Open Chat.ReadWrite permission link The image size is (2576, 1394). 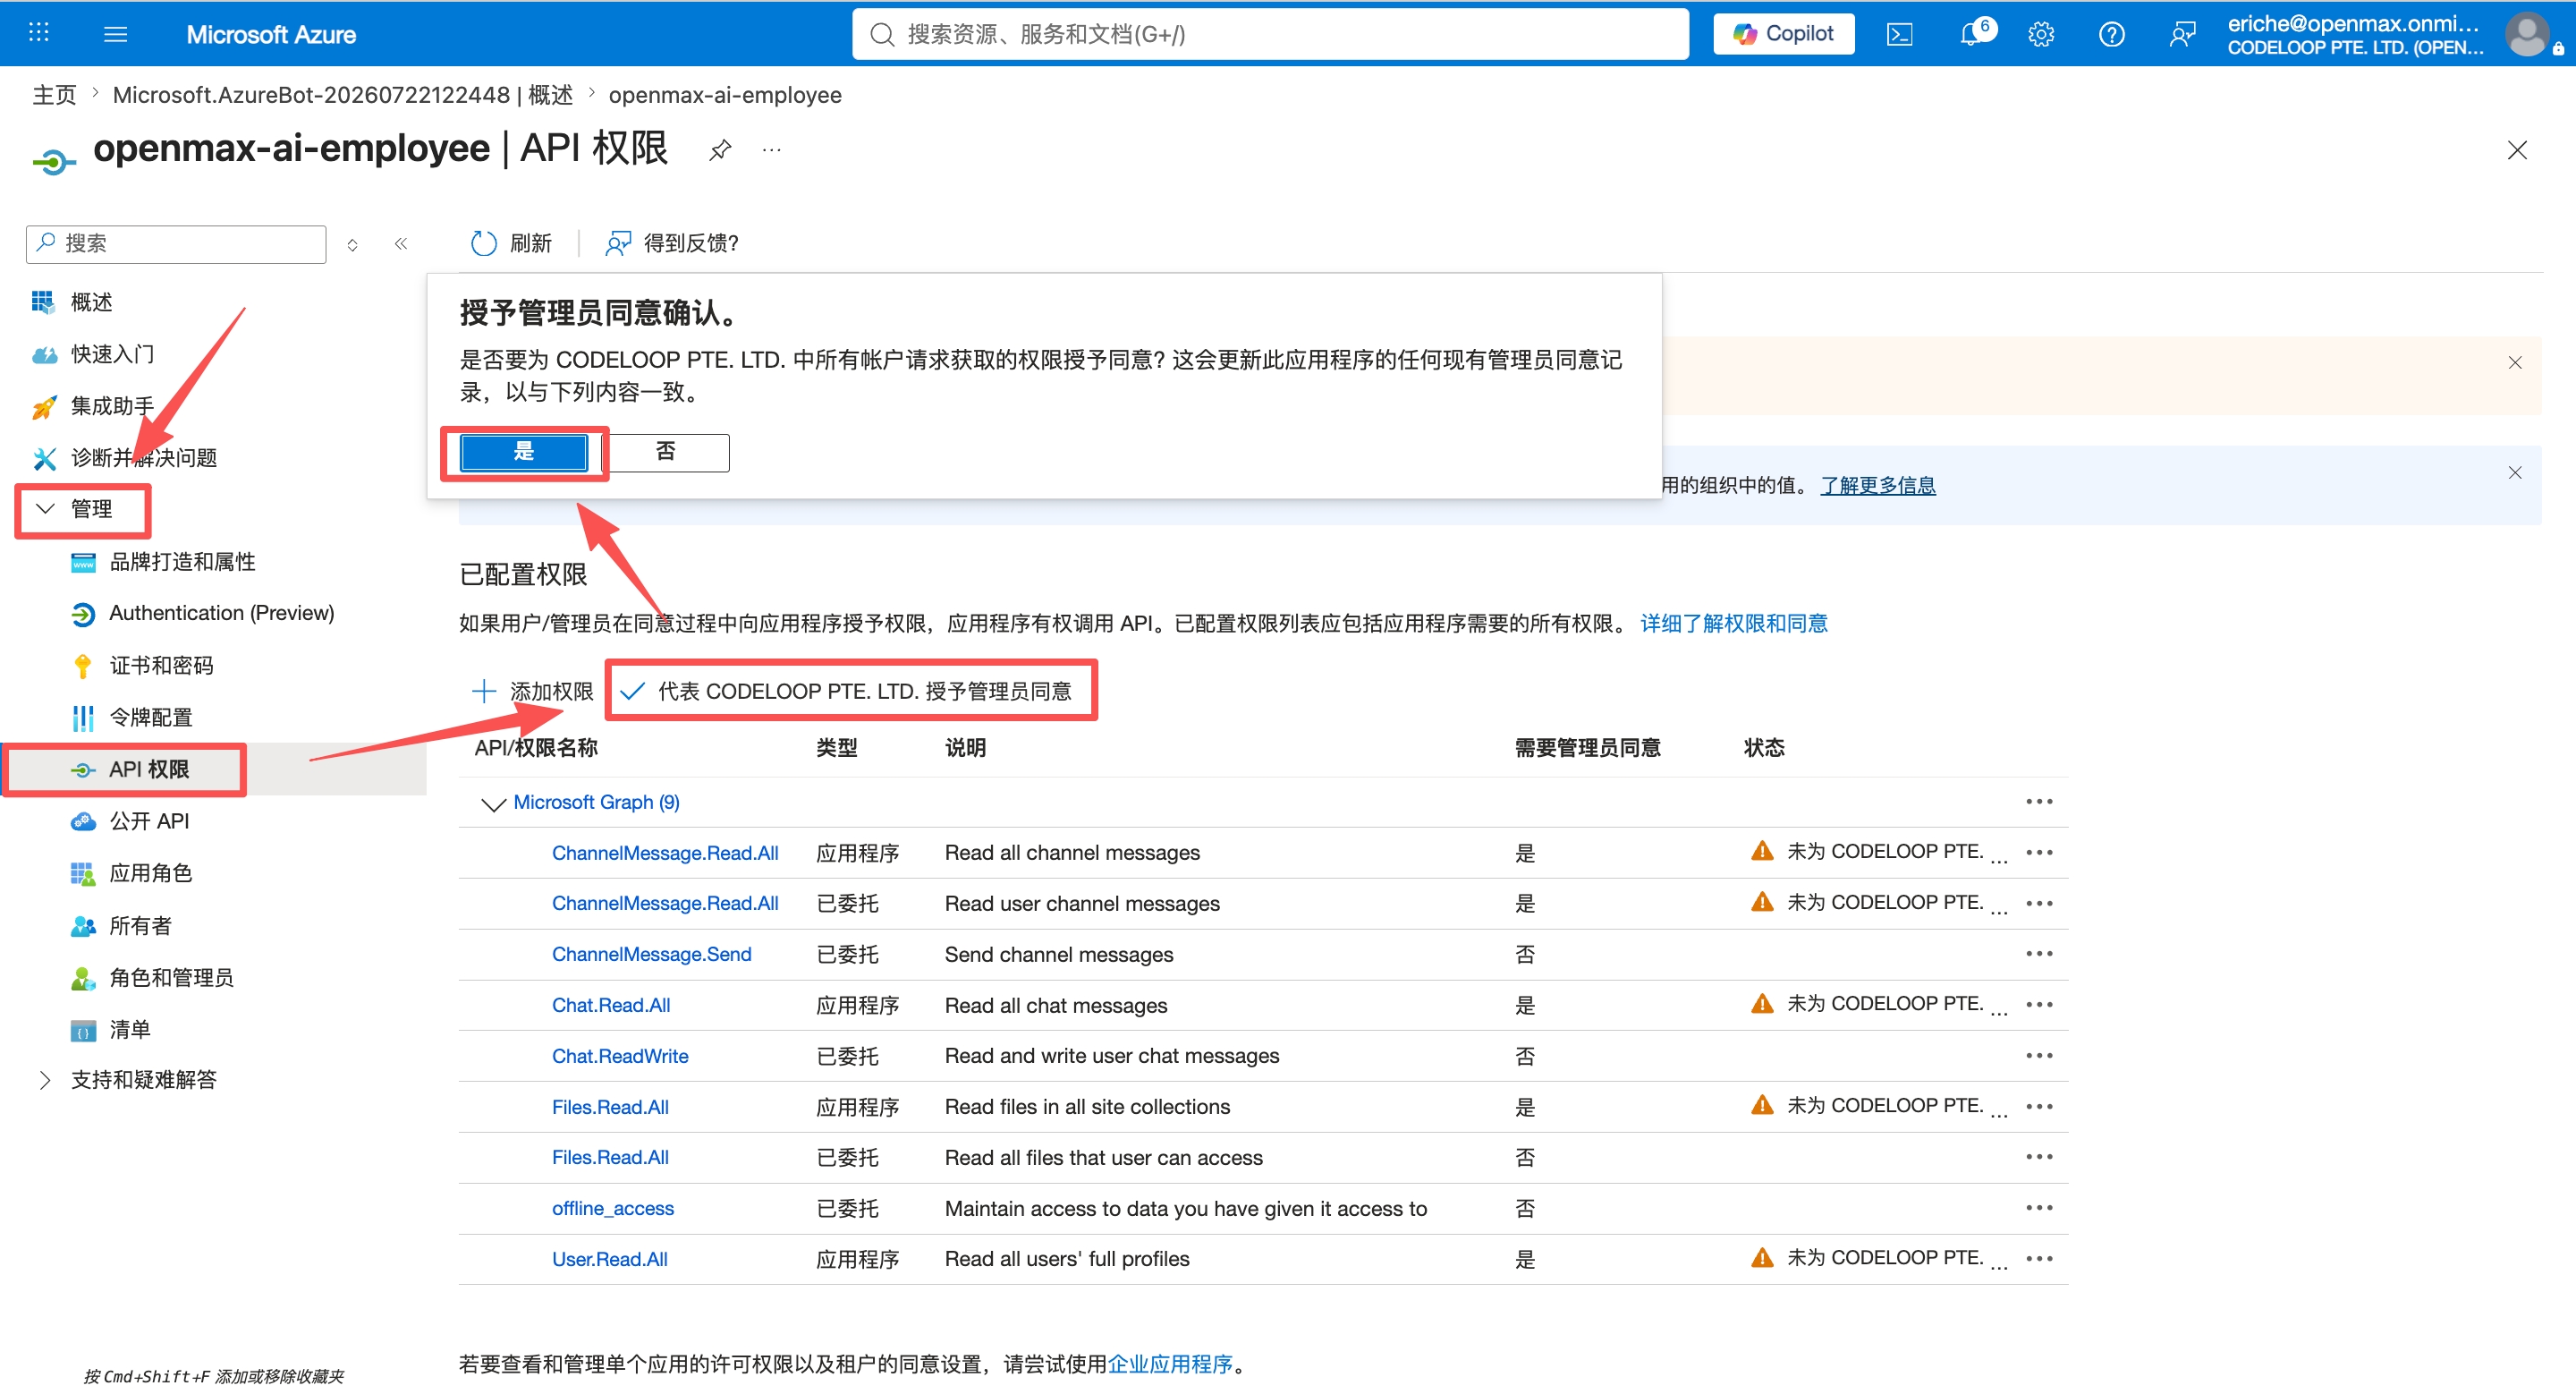pyautogui.click(x=620, y=1056)
